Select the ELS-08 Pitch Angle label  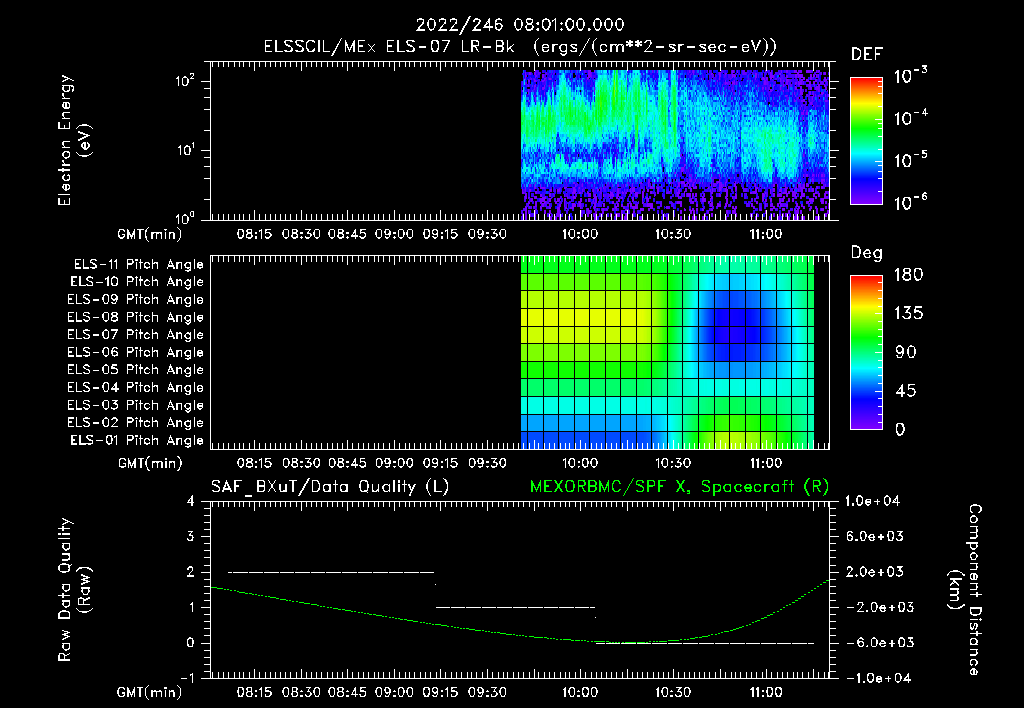pos(136,317)
